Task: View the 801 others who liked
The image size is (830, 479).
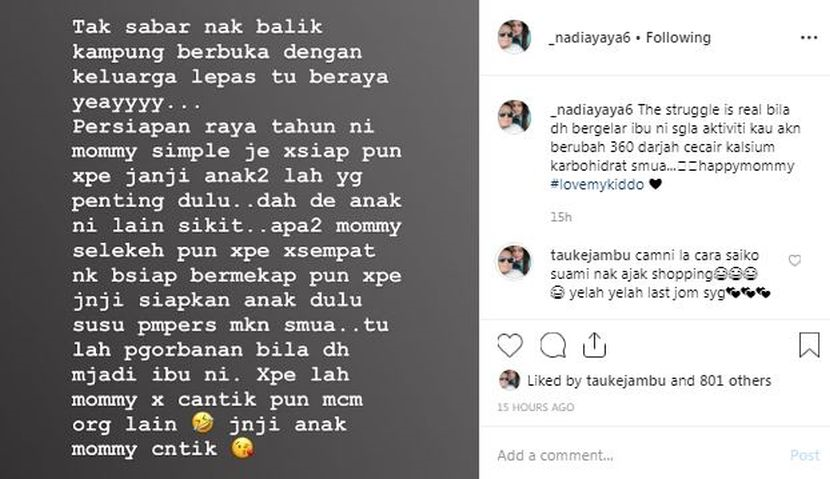Action: [x=735, y=381]
